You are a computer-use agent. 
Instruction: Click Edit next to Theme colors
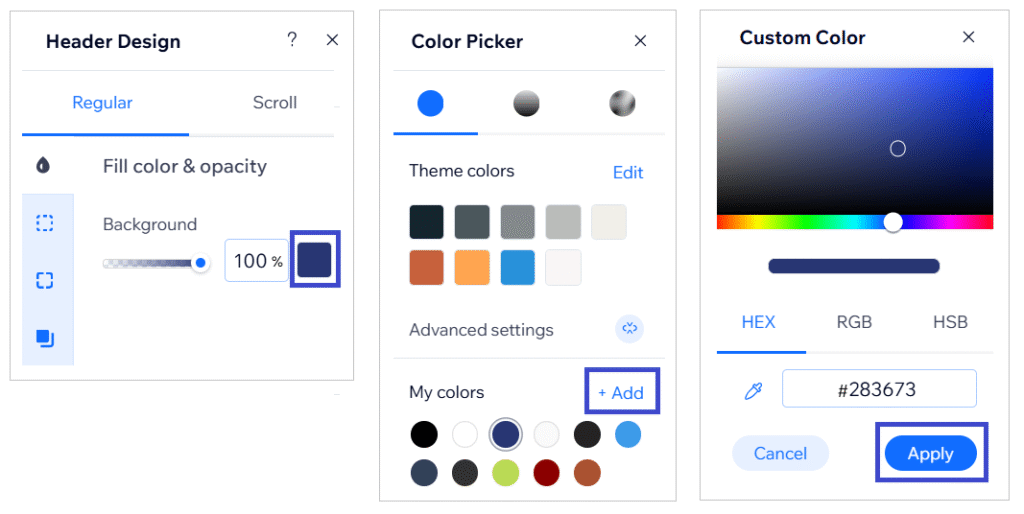pyautogui.click(x=628, y=172)
